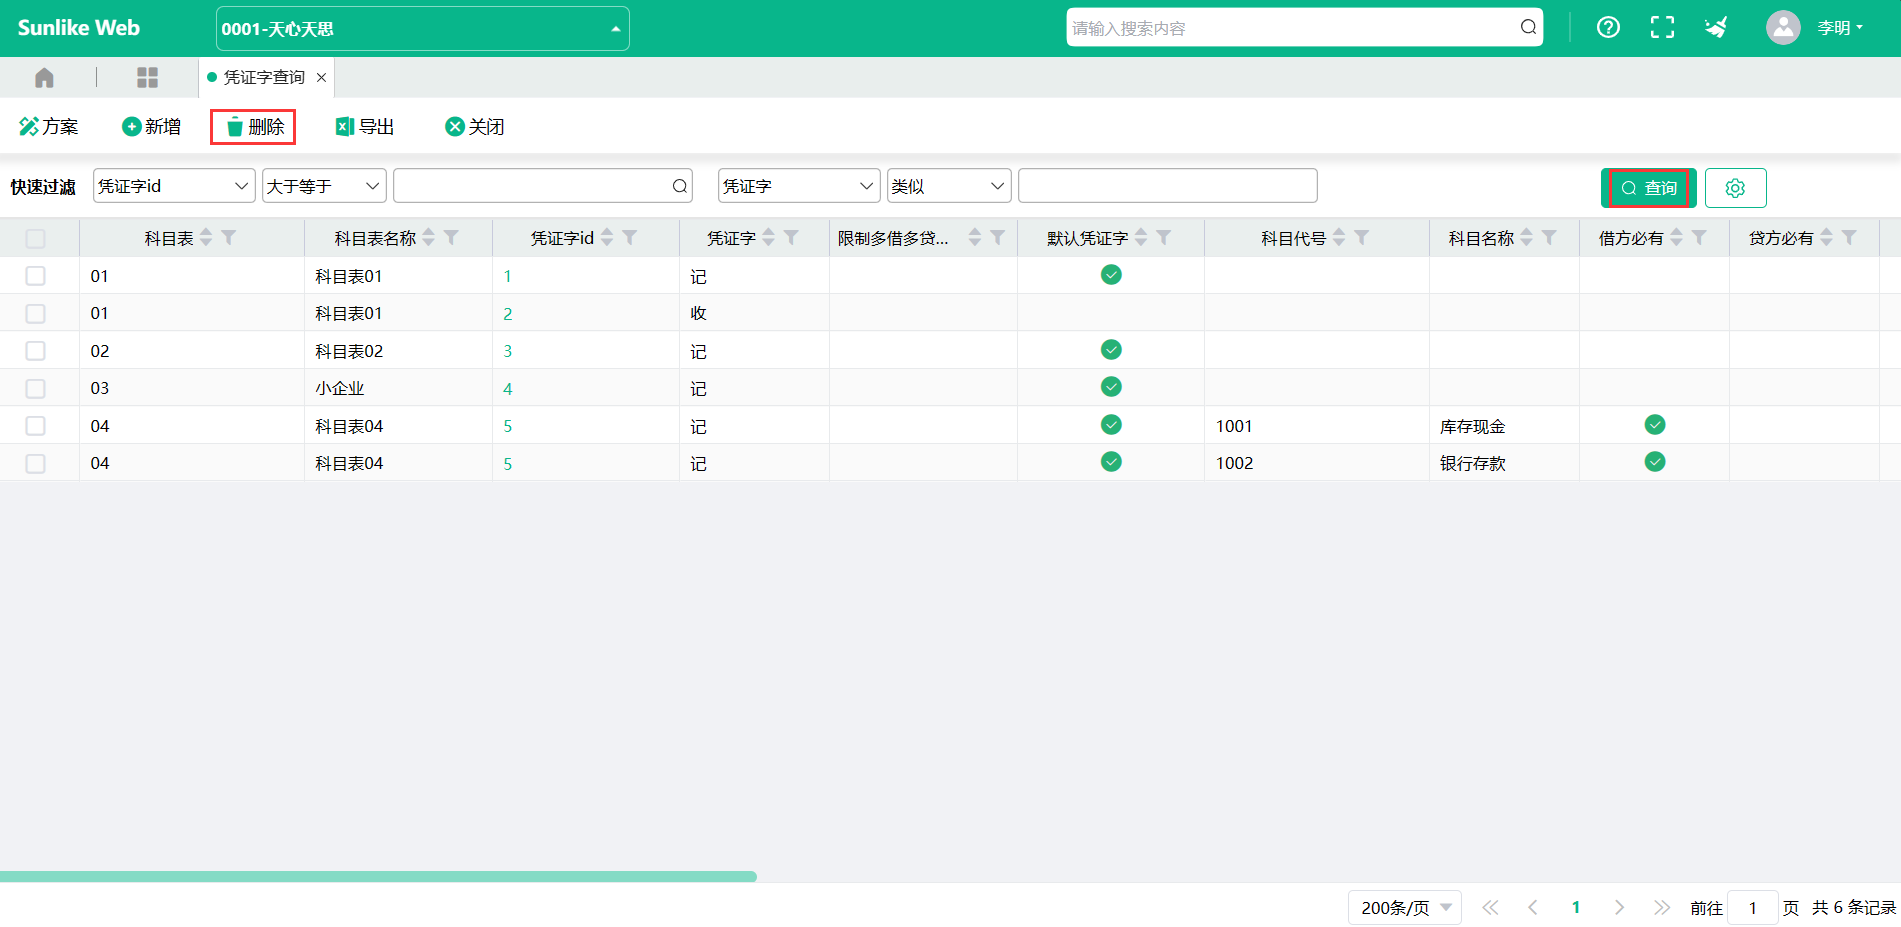Filter the 科目代号 column
The image size is (1901, 927).
1361,238
